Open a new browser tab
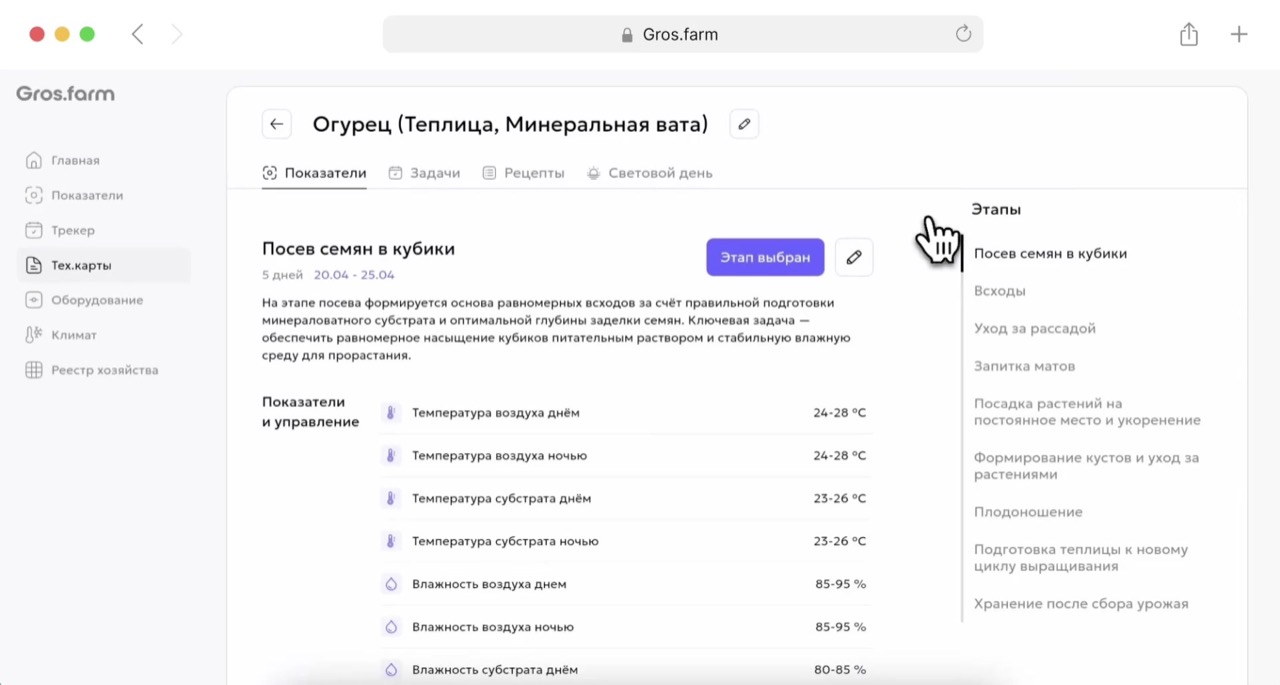Image resolution: width=1280 pixels, height=685 pixels. tap(1239, 34)
